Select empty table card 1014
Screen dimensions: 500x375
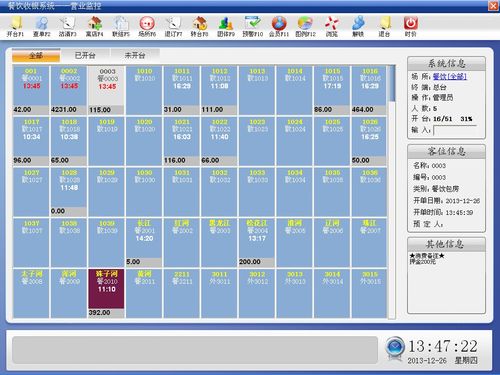295,90
